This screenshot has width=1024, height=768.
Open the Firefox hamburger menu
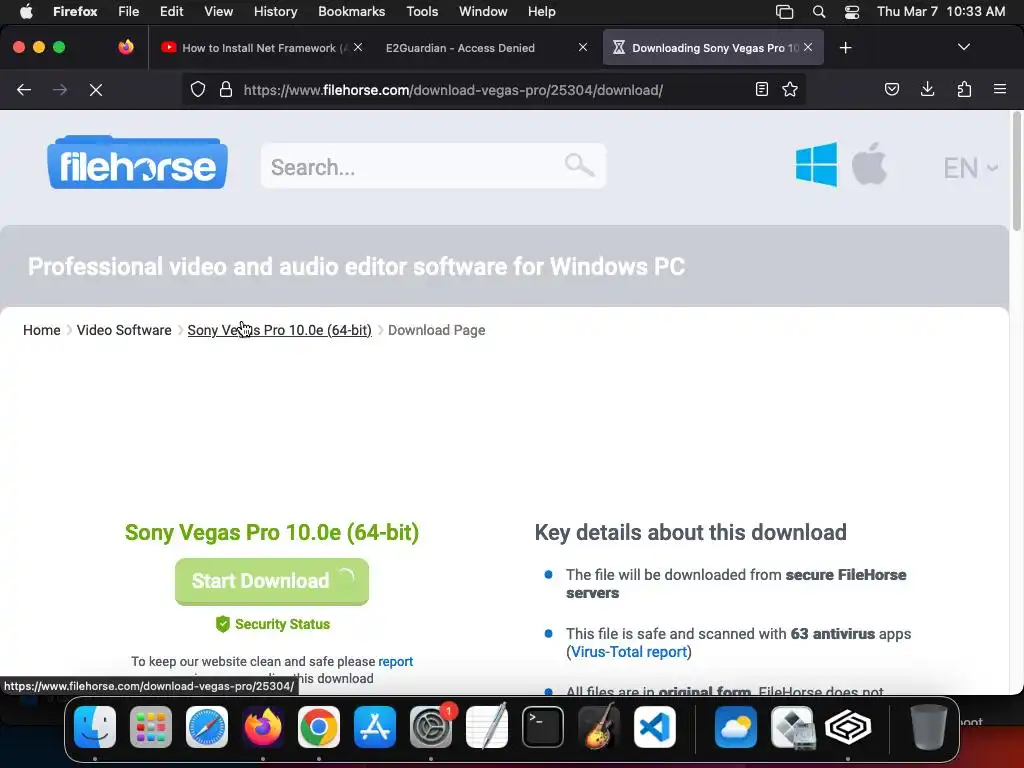(x=1000, y=89)
